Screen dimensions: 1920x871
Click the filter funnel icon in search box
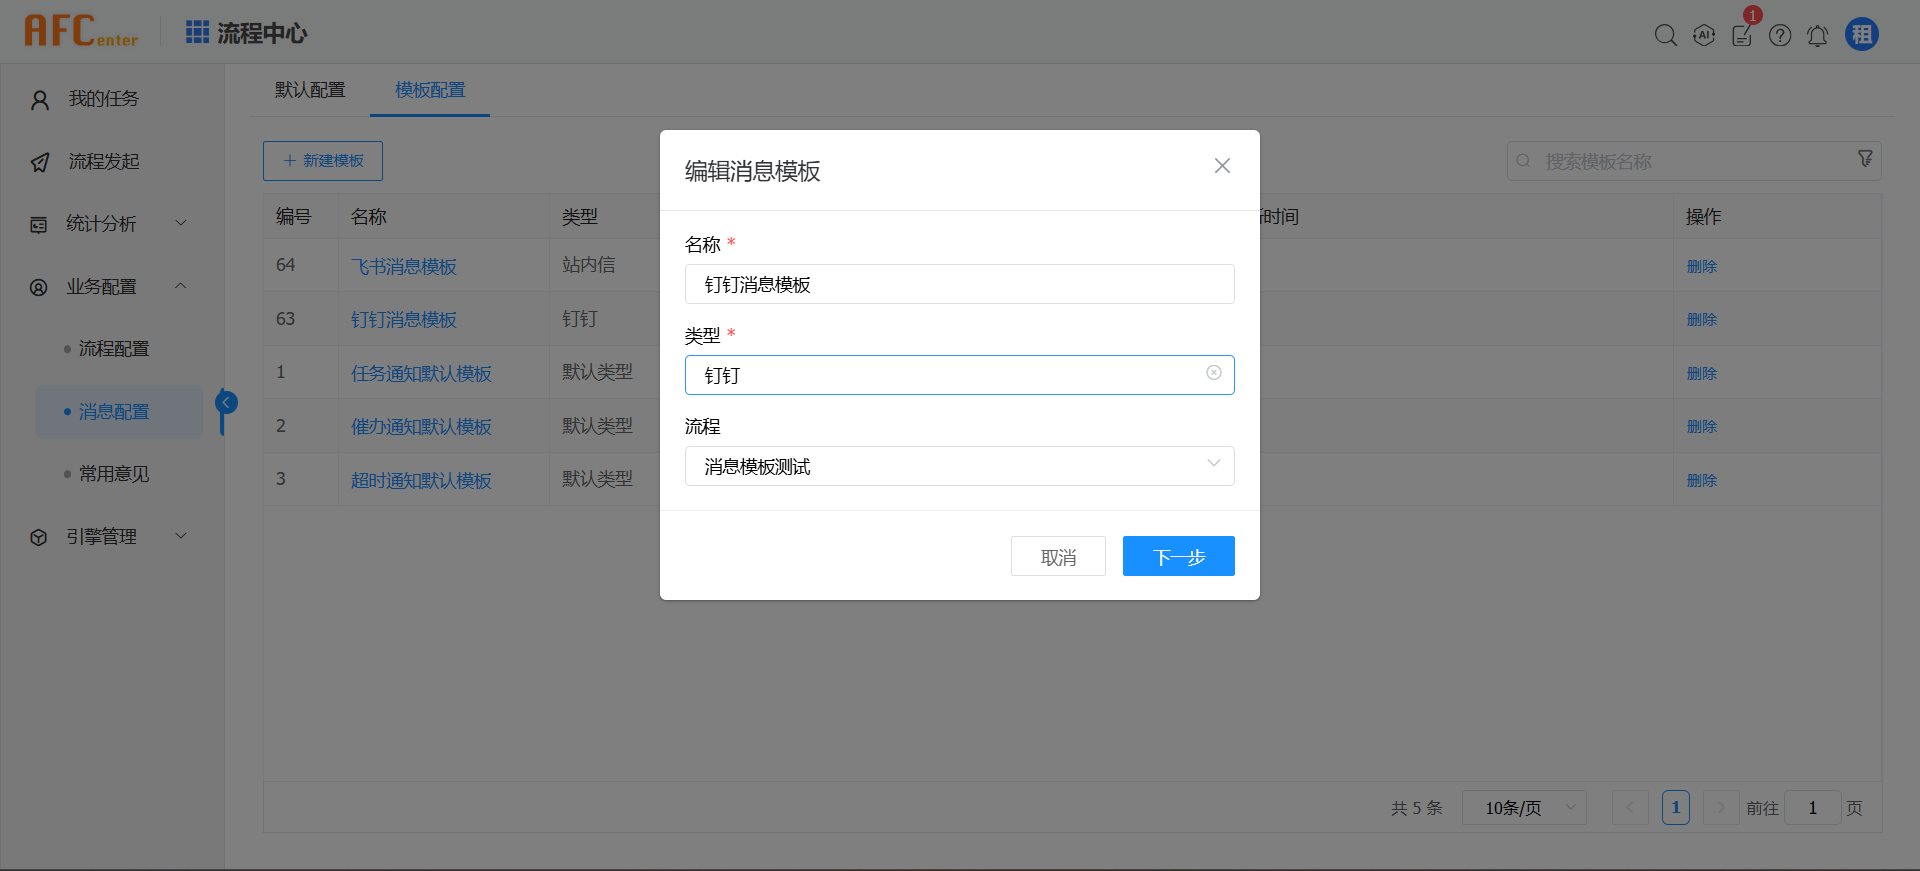(1865, 159)
